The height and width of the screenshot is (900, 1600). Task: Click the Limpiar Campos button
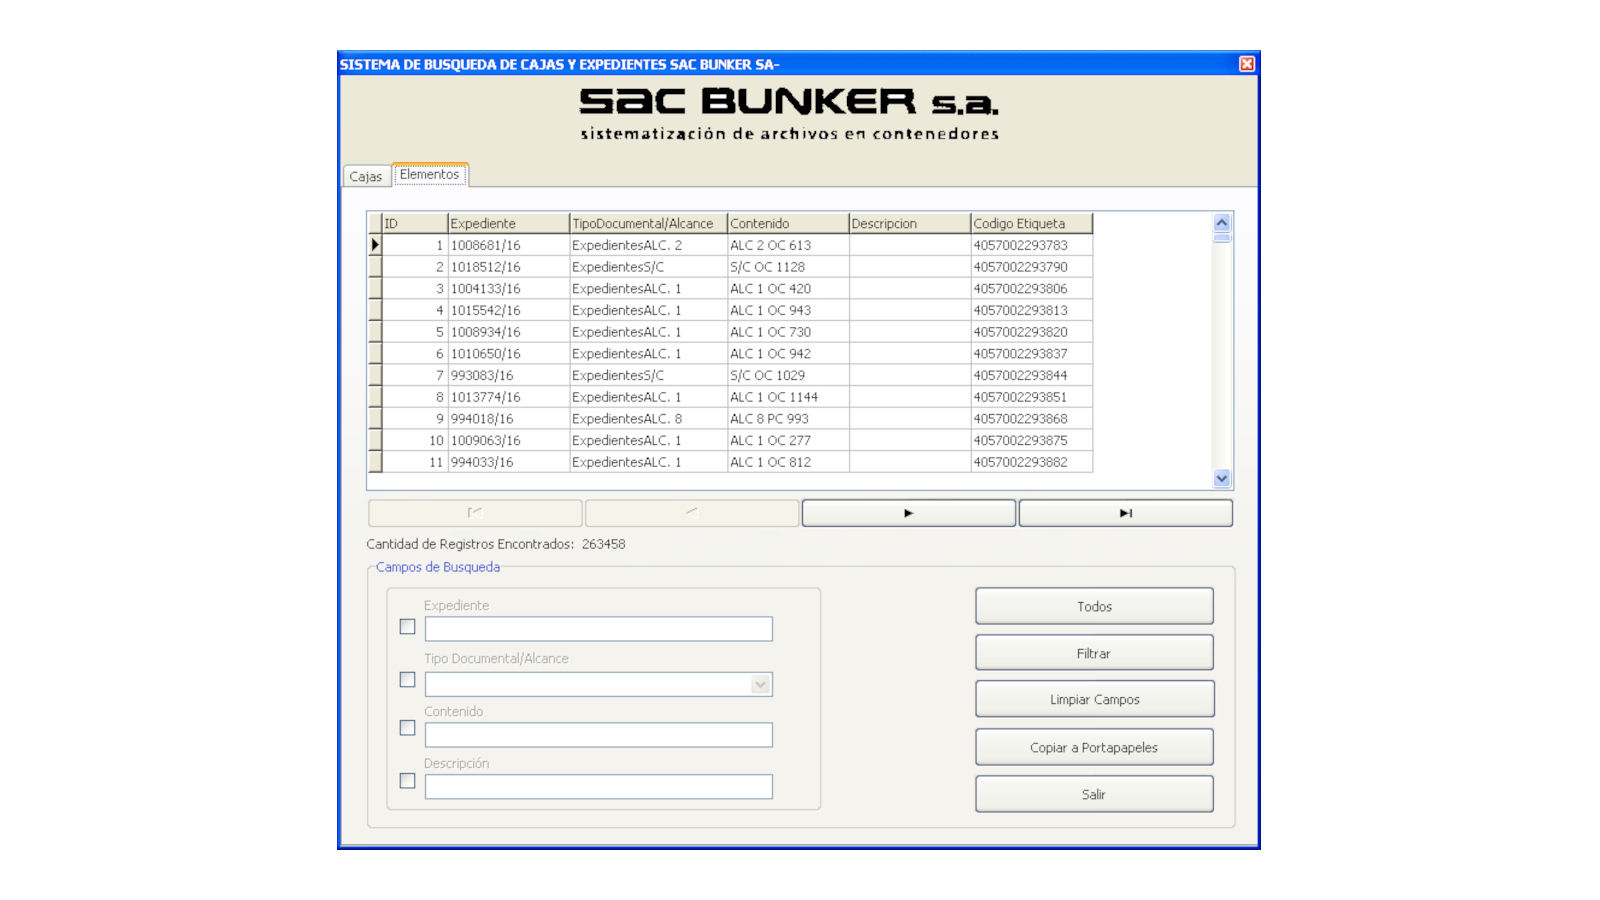[1094, 700]
